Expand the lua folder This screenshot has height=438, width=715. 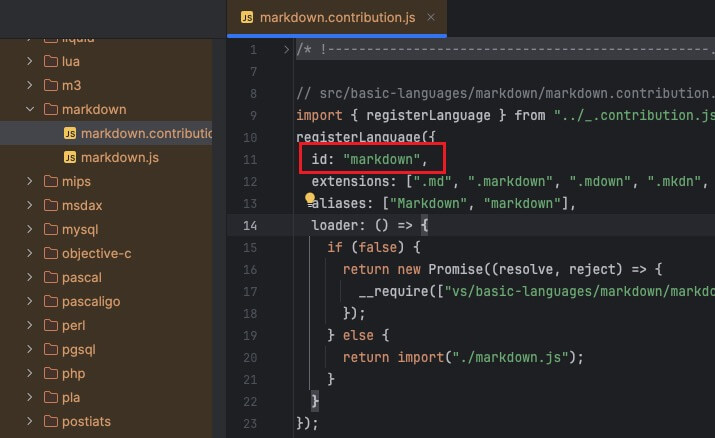[x=30, y=61]
